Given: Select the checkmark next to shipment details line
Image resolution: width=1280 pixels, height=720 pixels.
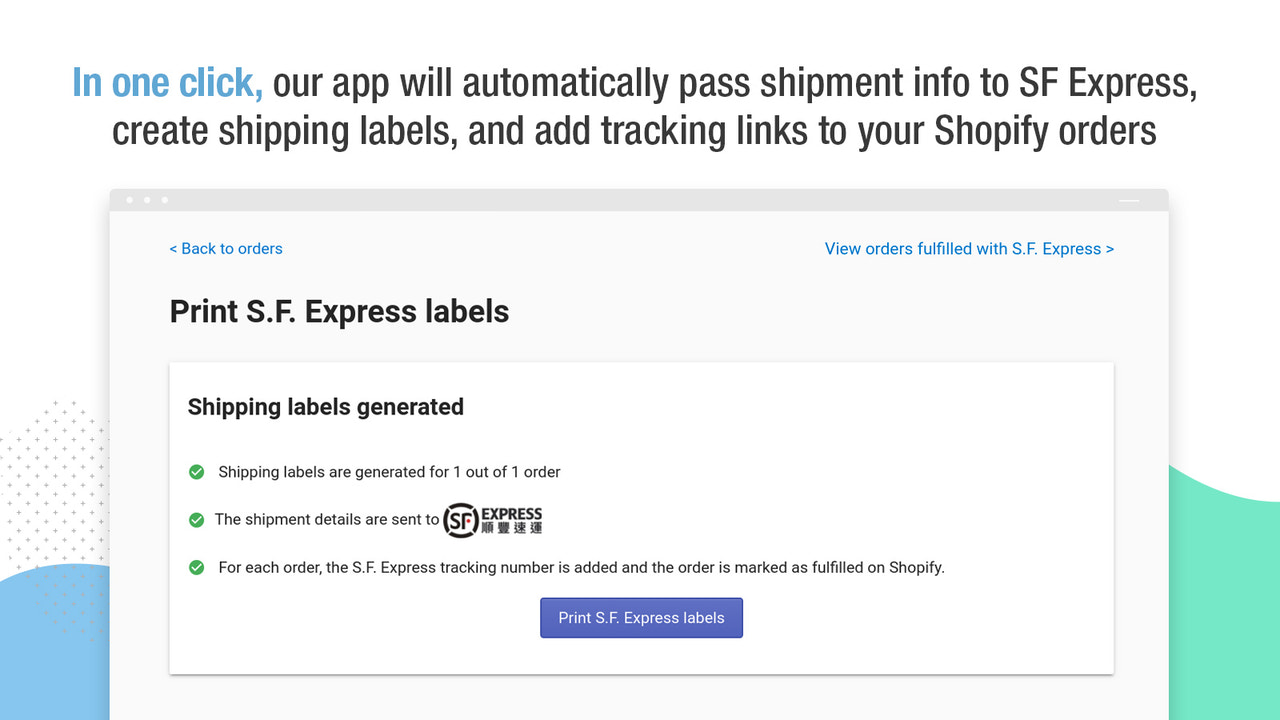Looking at the screenshot, I should click(196, 519).
